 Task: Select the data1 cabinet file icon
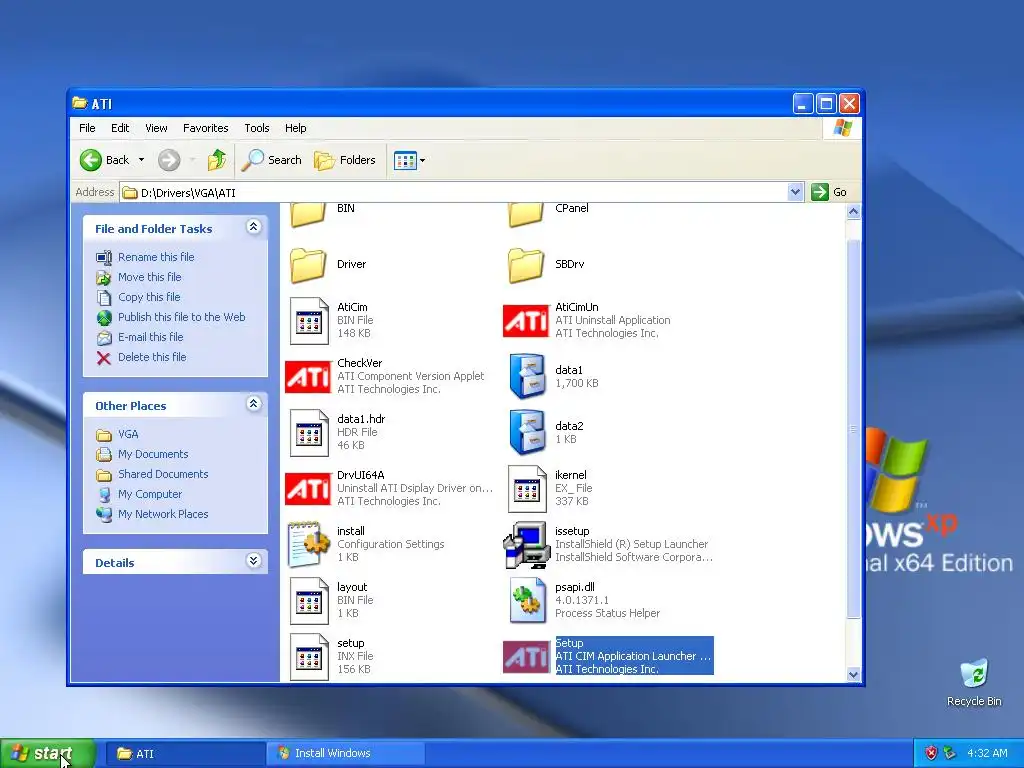(527, 377)
